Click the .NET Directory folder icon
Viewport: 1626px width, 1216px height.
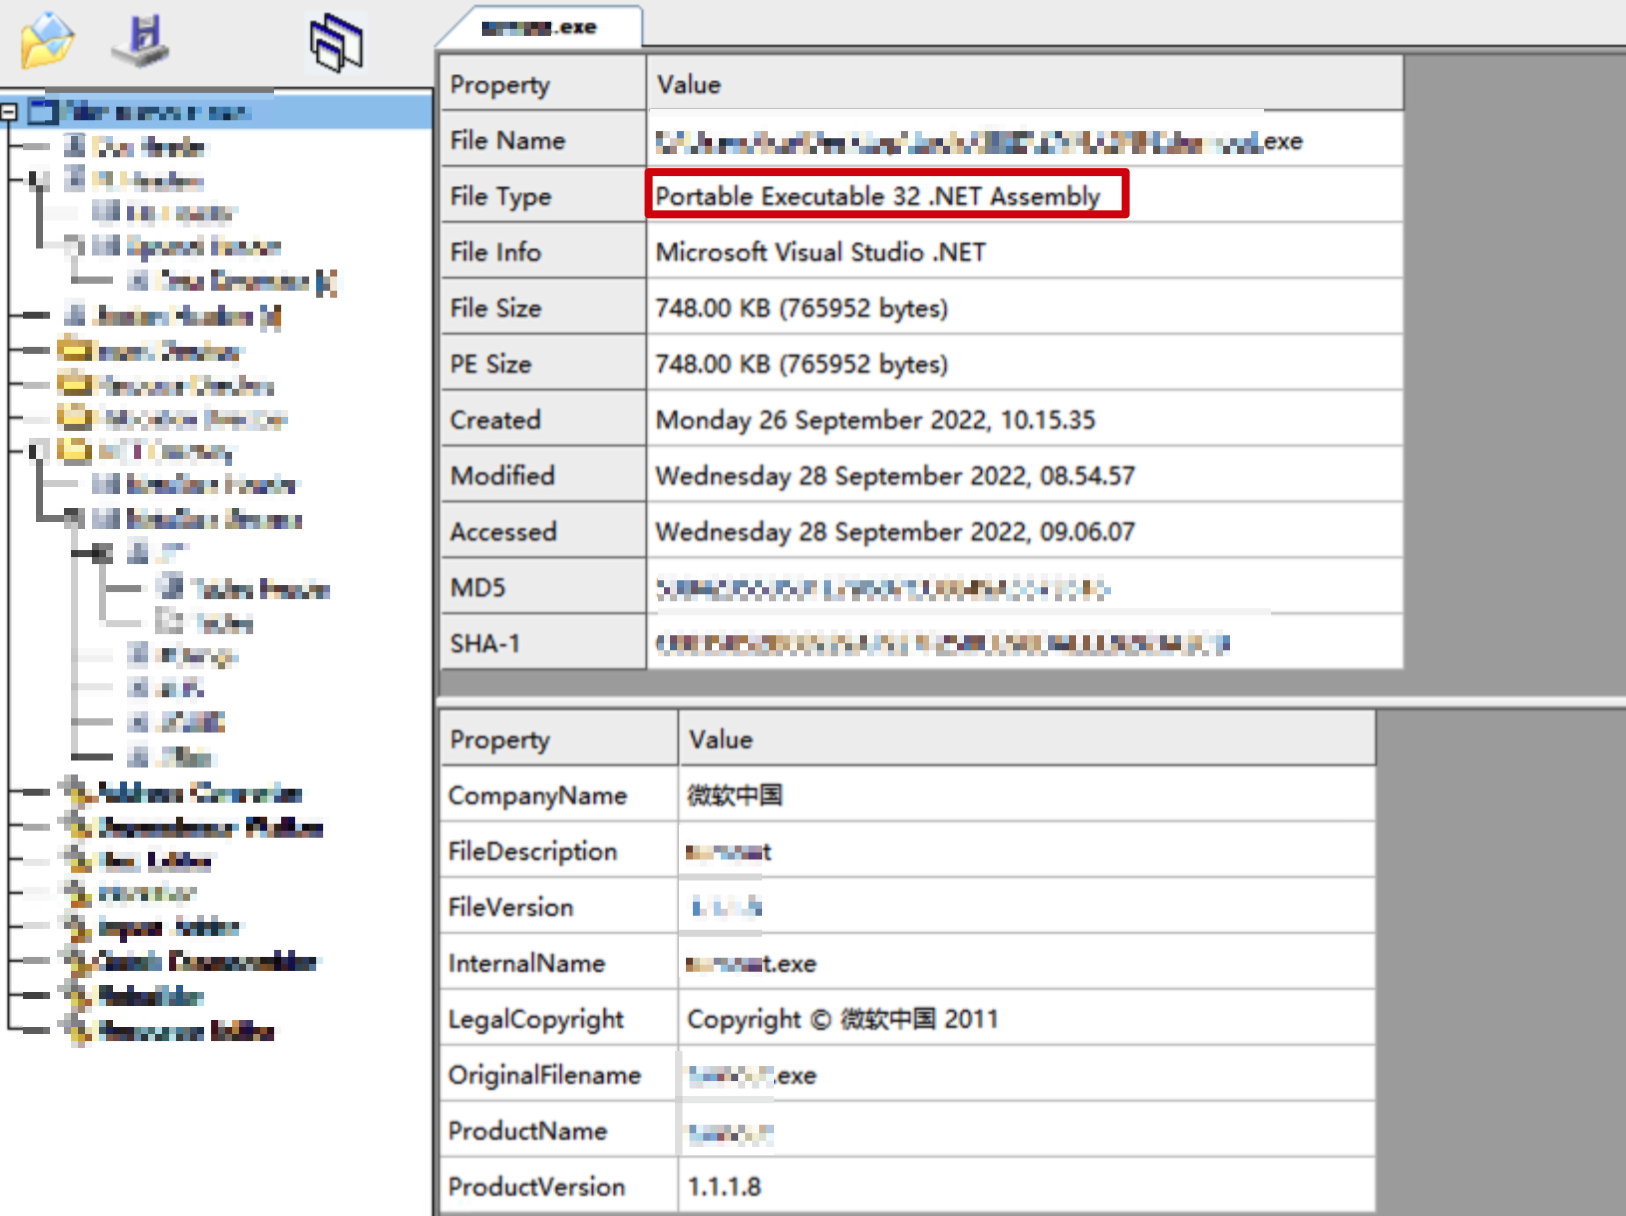(x=74, y=451)
